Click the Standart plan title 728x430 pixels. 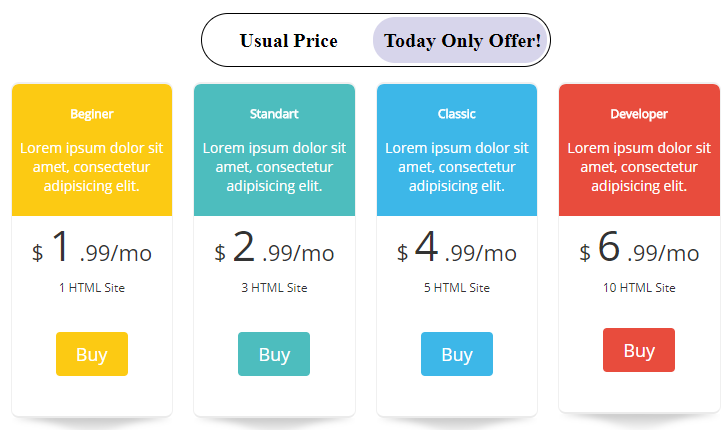point(274,114)
